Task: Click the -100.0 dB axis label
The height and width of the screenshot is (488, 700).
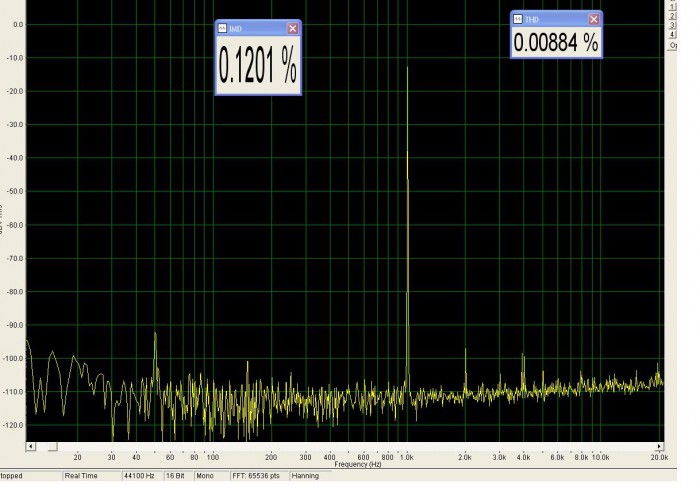Action: pos(14,358)
